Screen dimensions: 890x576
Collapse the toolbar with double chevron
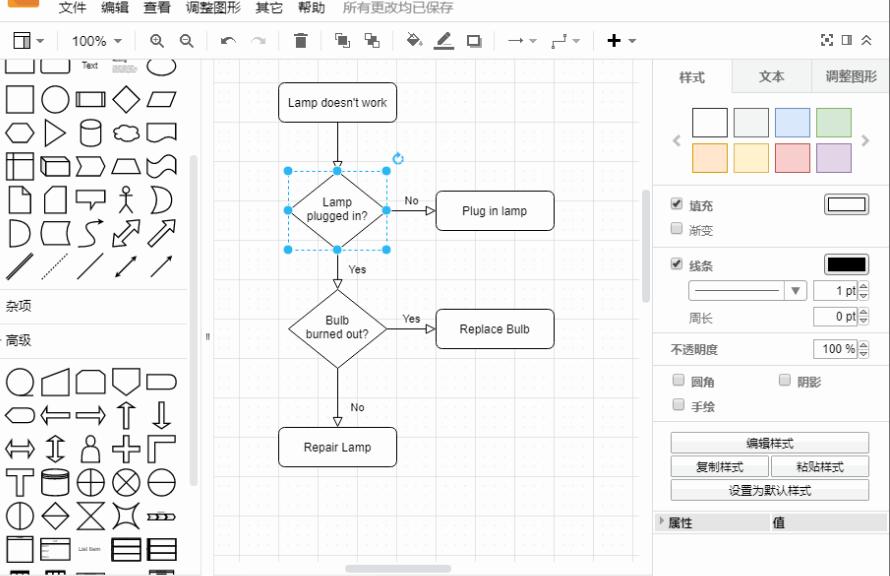[x=866, y=40]
